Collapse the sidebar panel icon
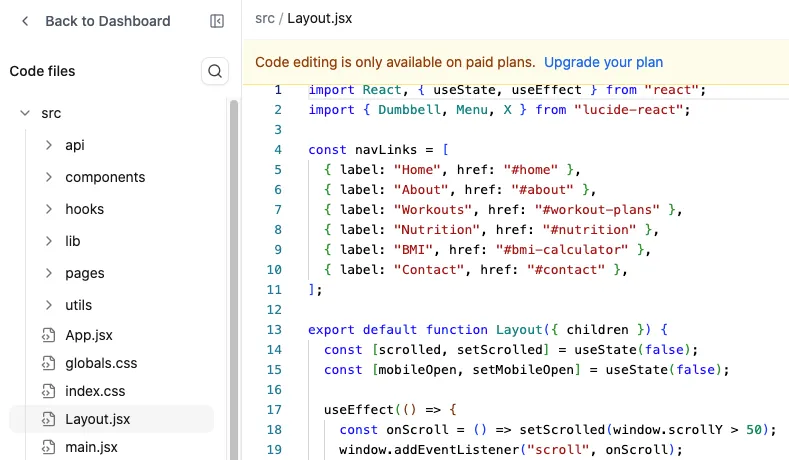The width and height of the screenshot is (789, 460). [x=217, y=21]
